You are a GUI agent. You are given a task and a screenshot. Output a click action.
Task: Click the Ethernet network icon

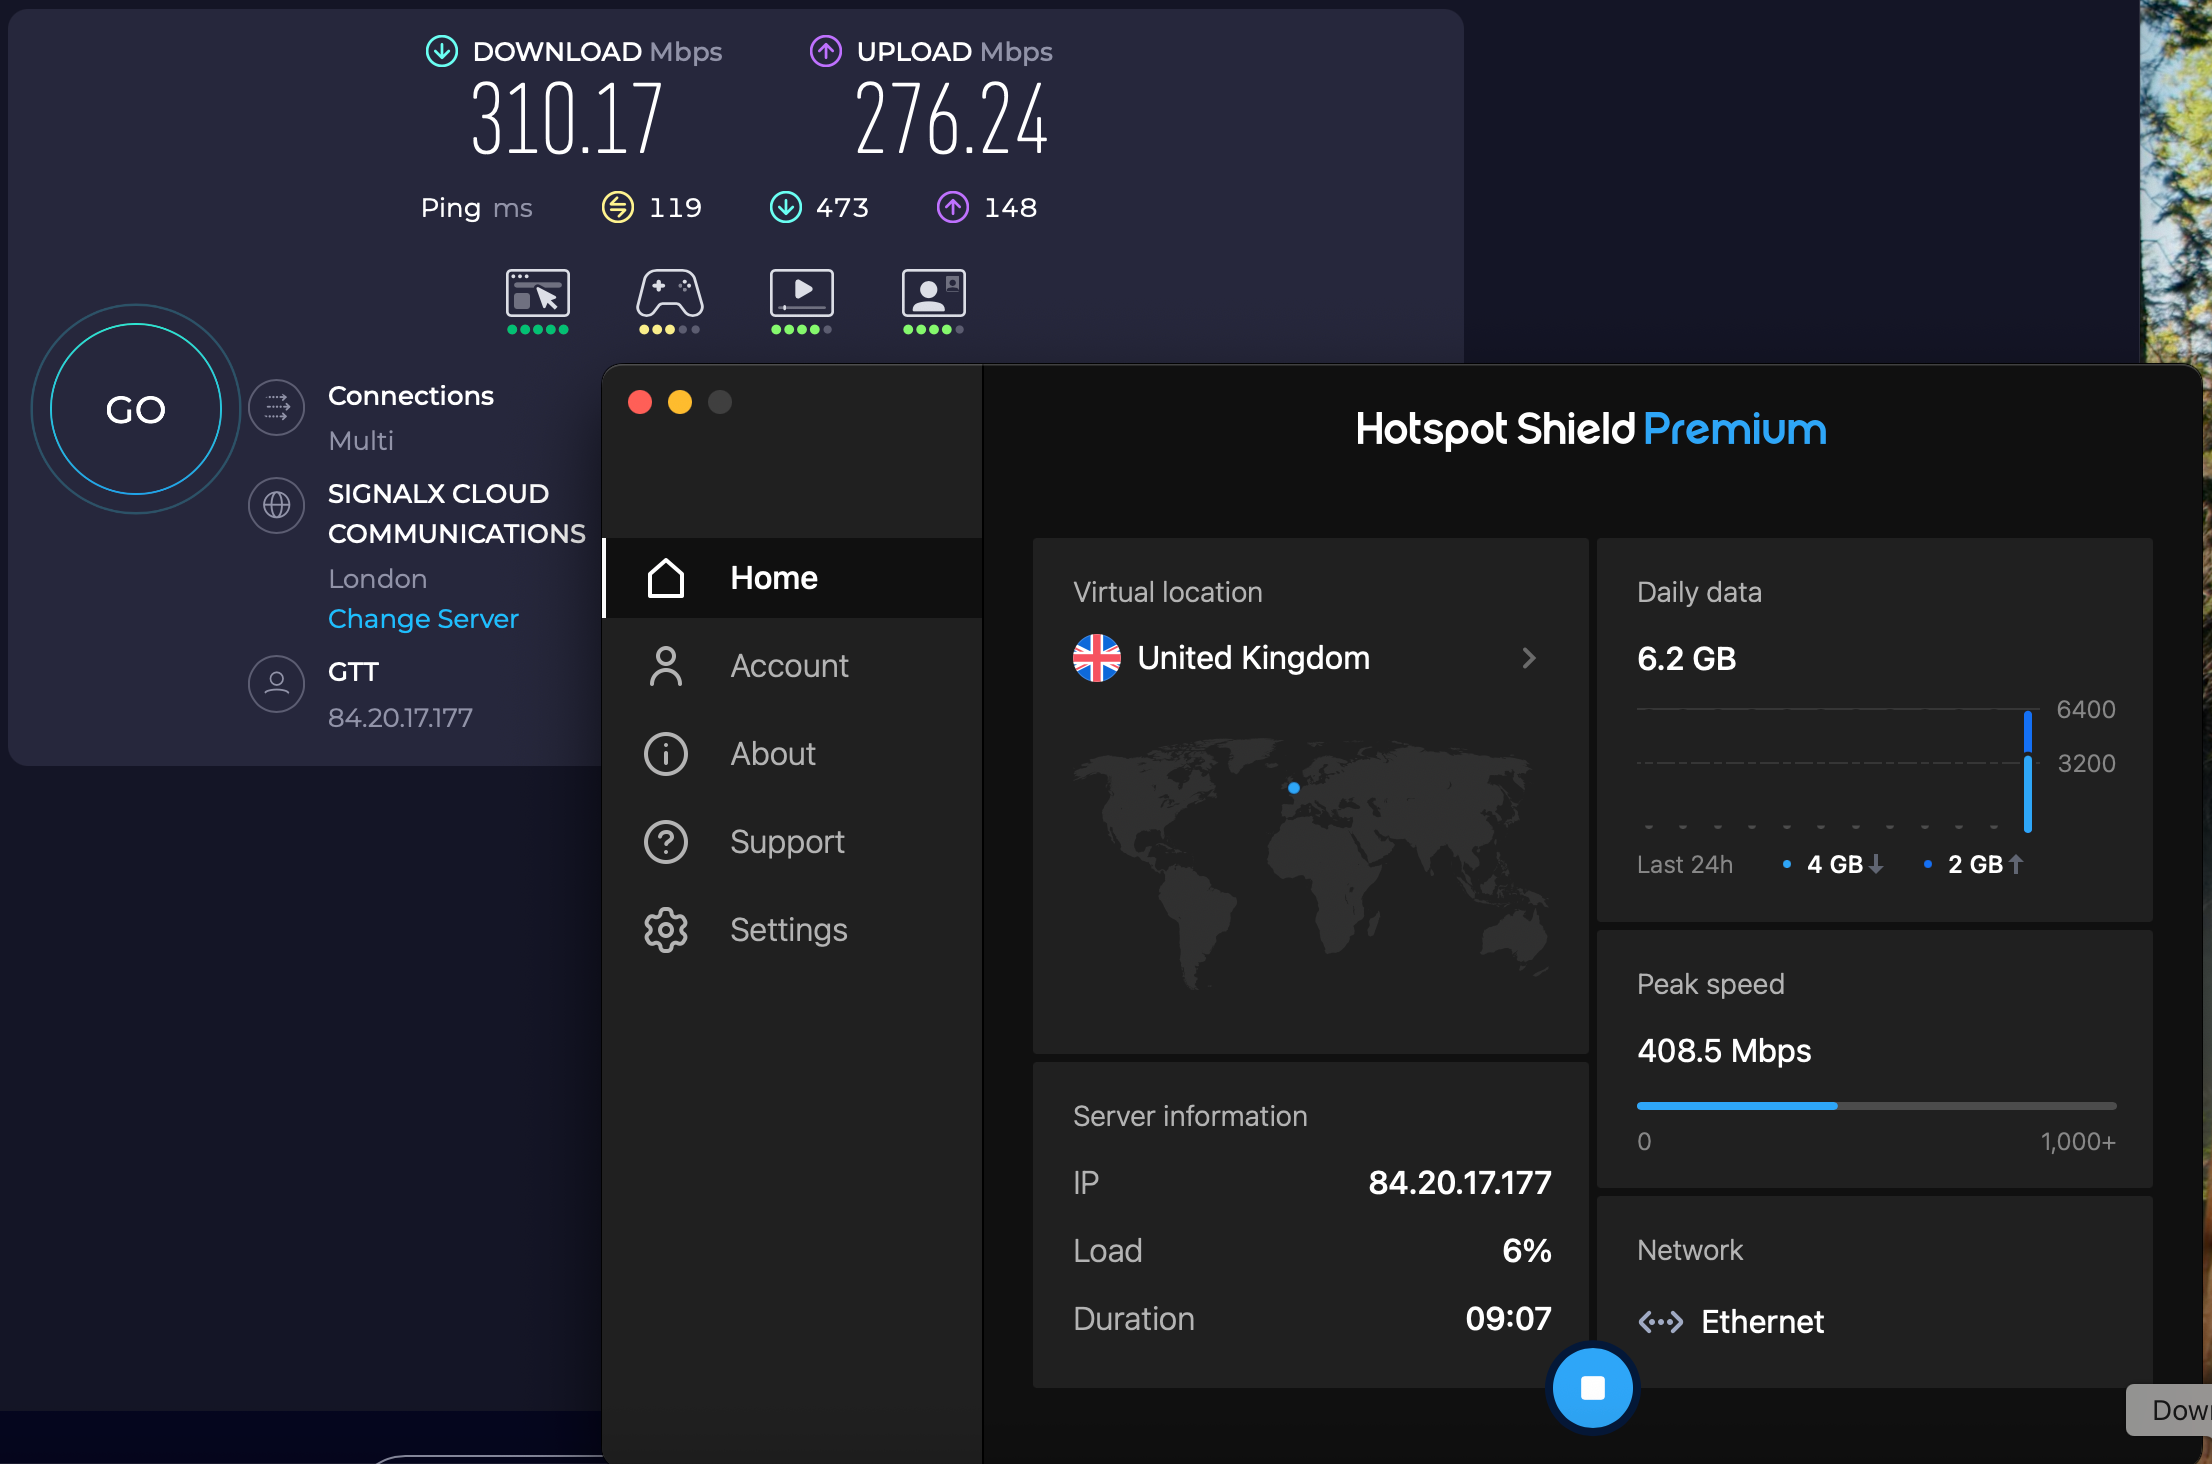pyautogui.click(x=1661, y=1322)
